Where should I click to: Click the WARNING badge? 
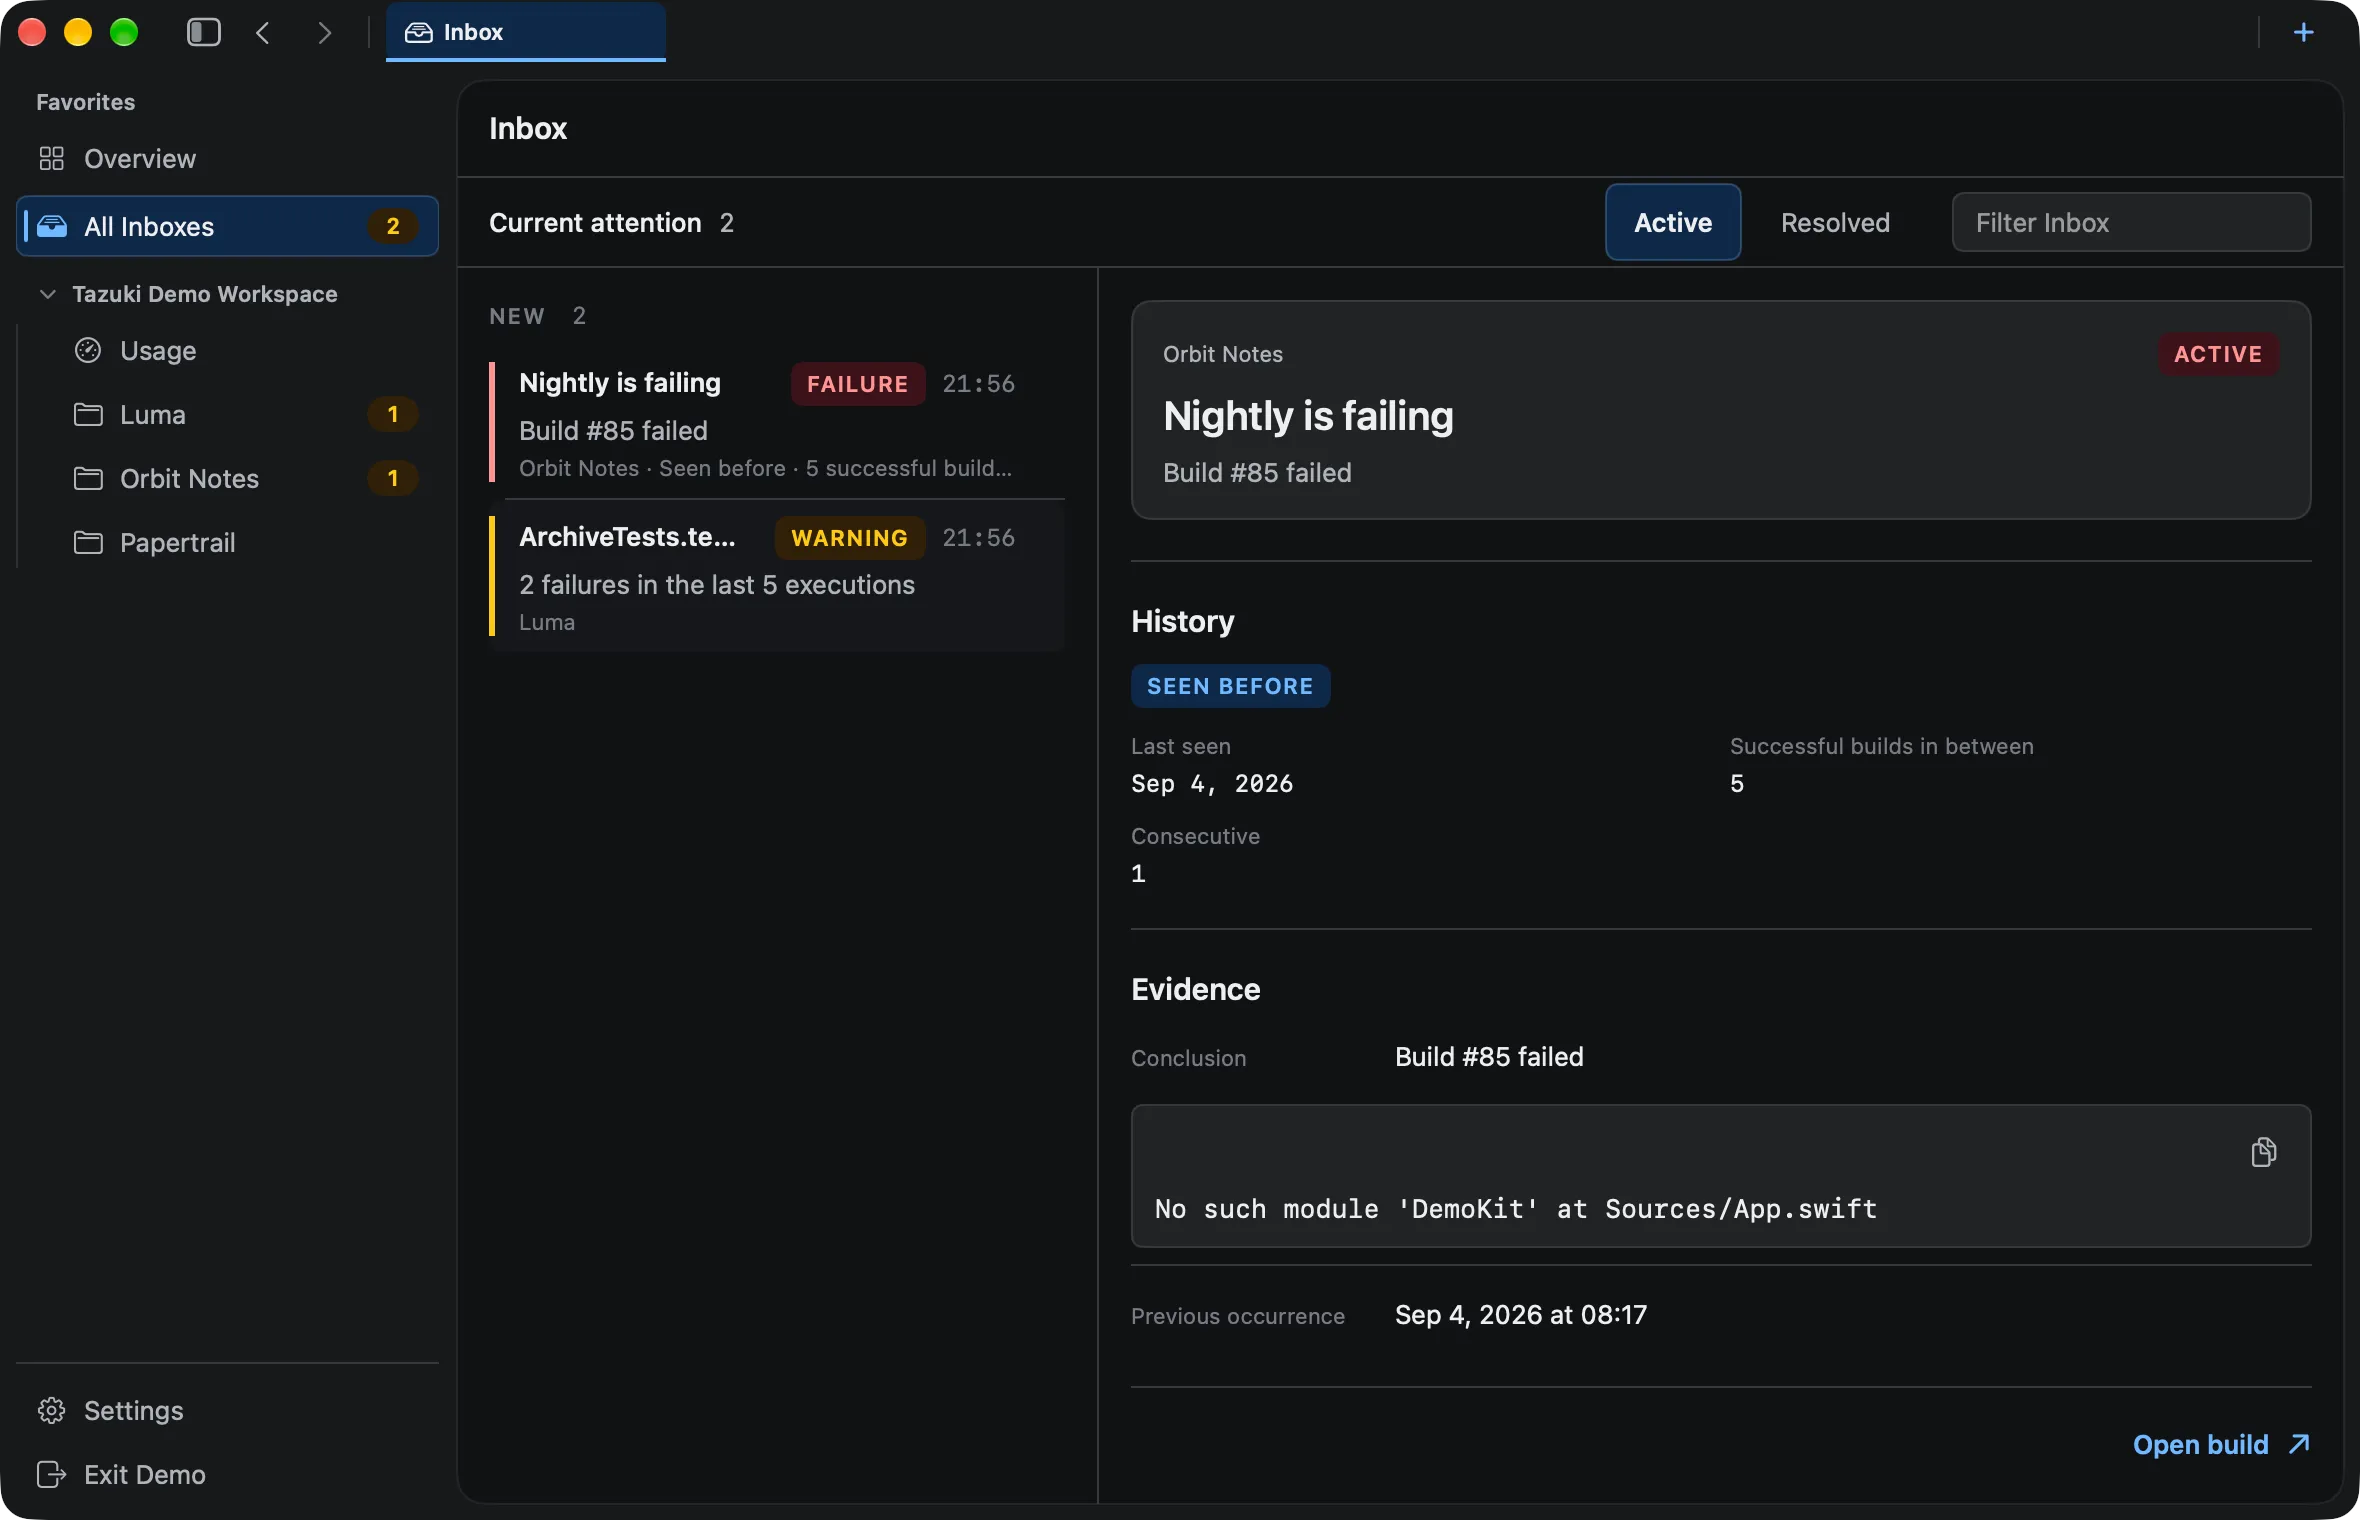(849, 538)
